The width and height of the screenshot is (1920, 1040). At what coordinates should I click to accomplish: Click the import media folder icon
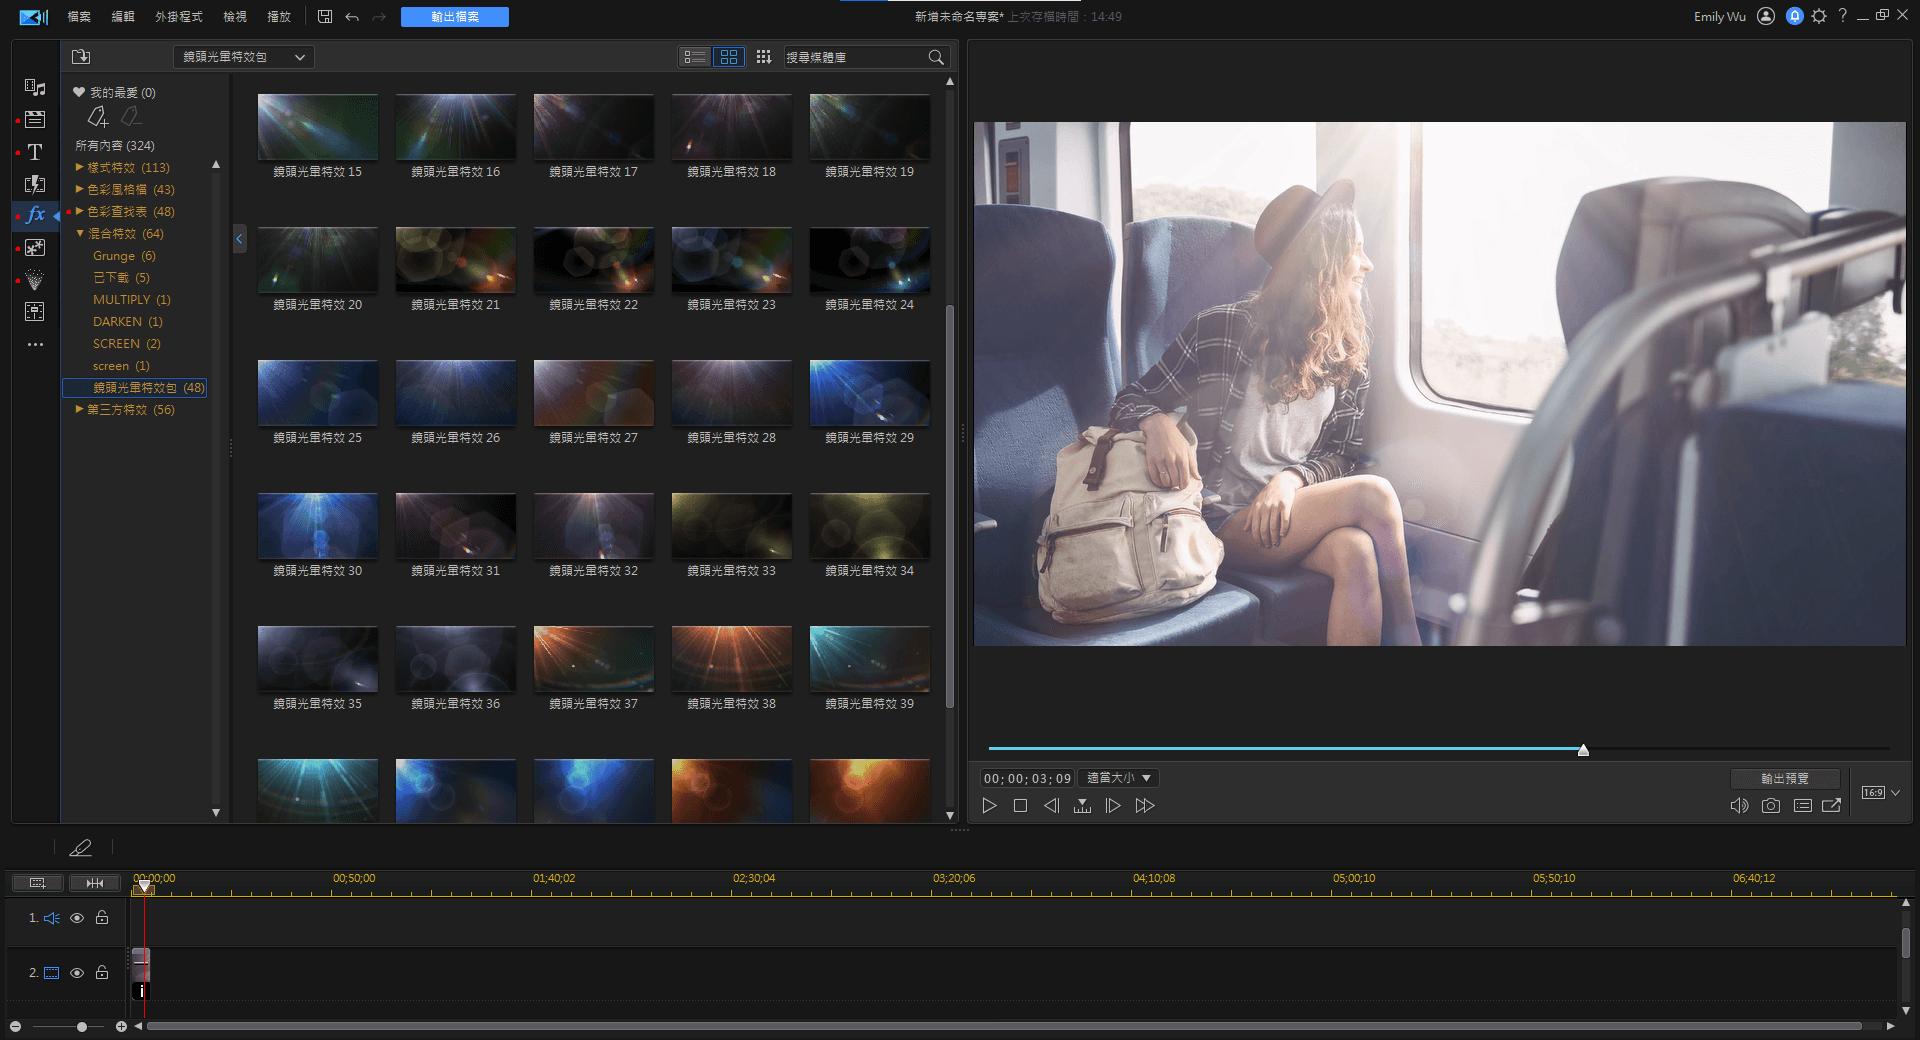coord(81,57)
